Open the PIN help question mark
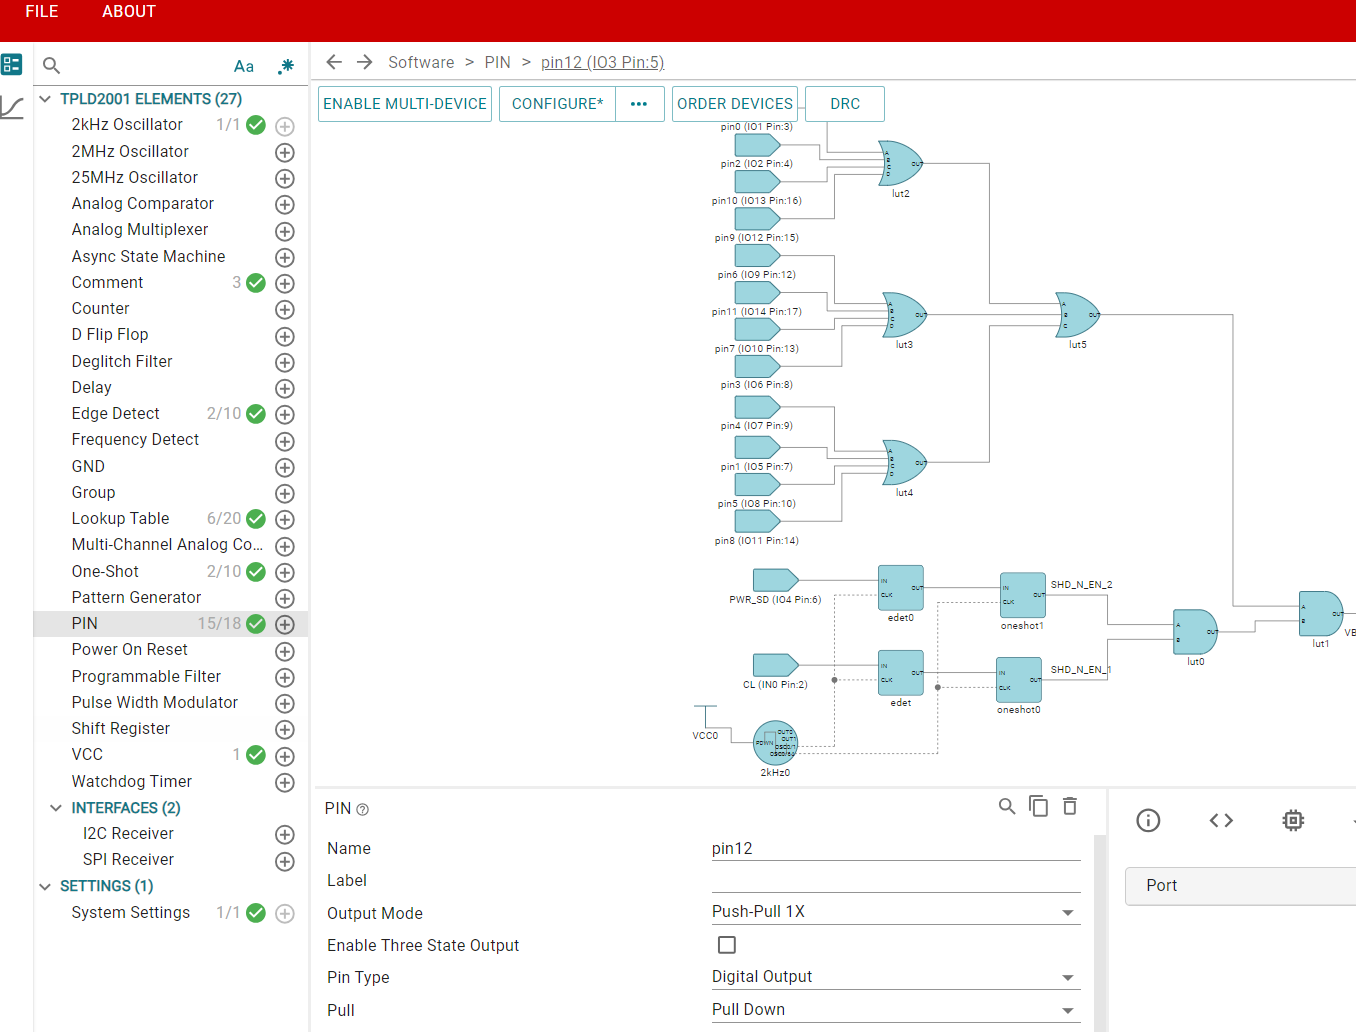1356x1032 pixels. coord(362,809)
